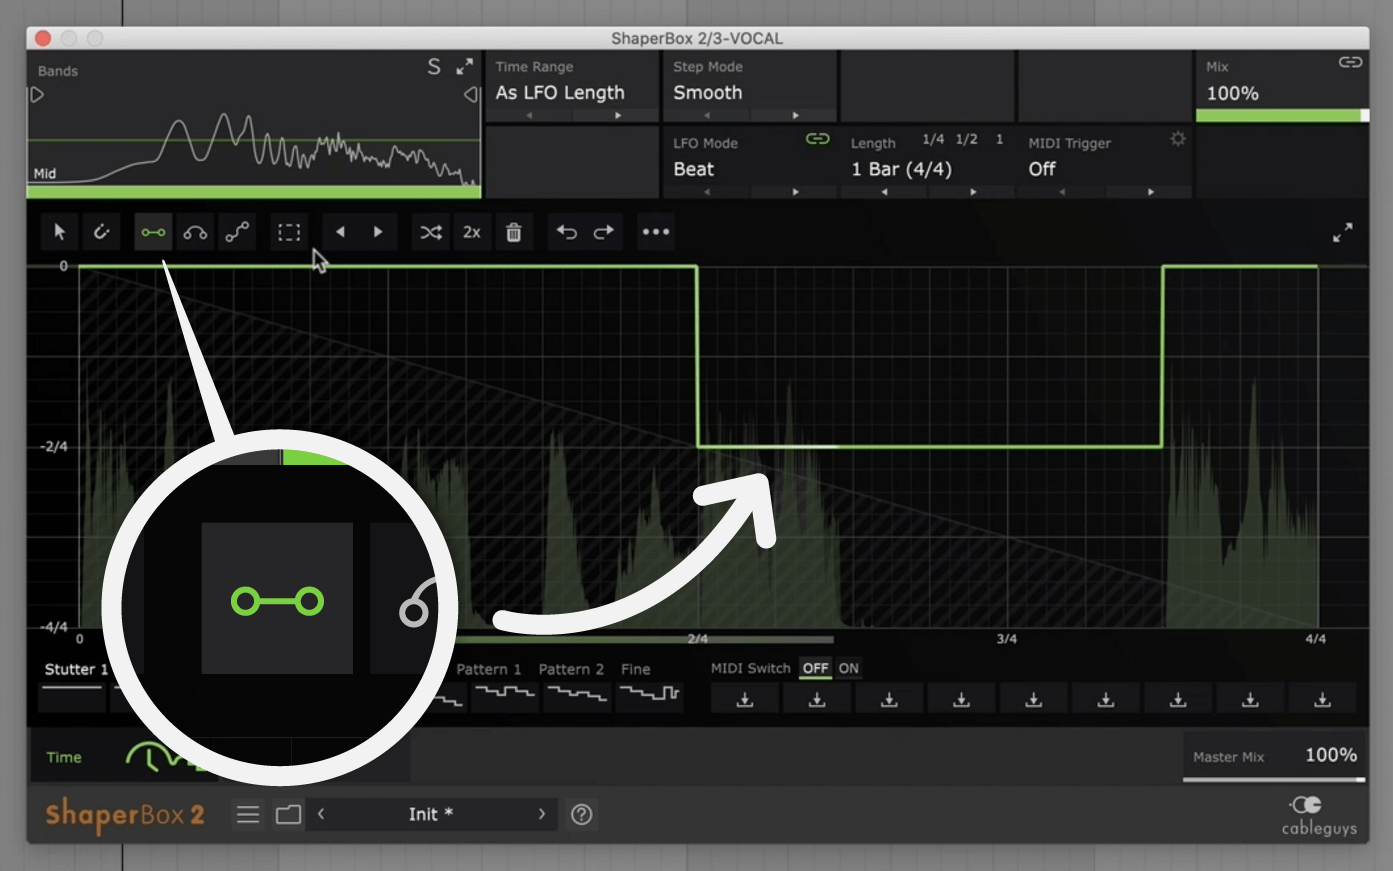Open Step Mode 'Smooth' dropdown
Viewport: 1393px width, 871px height.
708,93
